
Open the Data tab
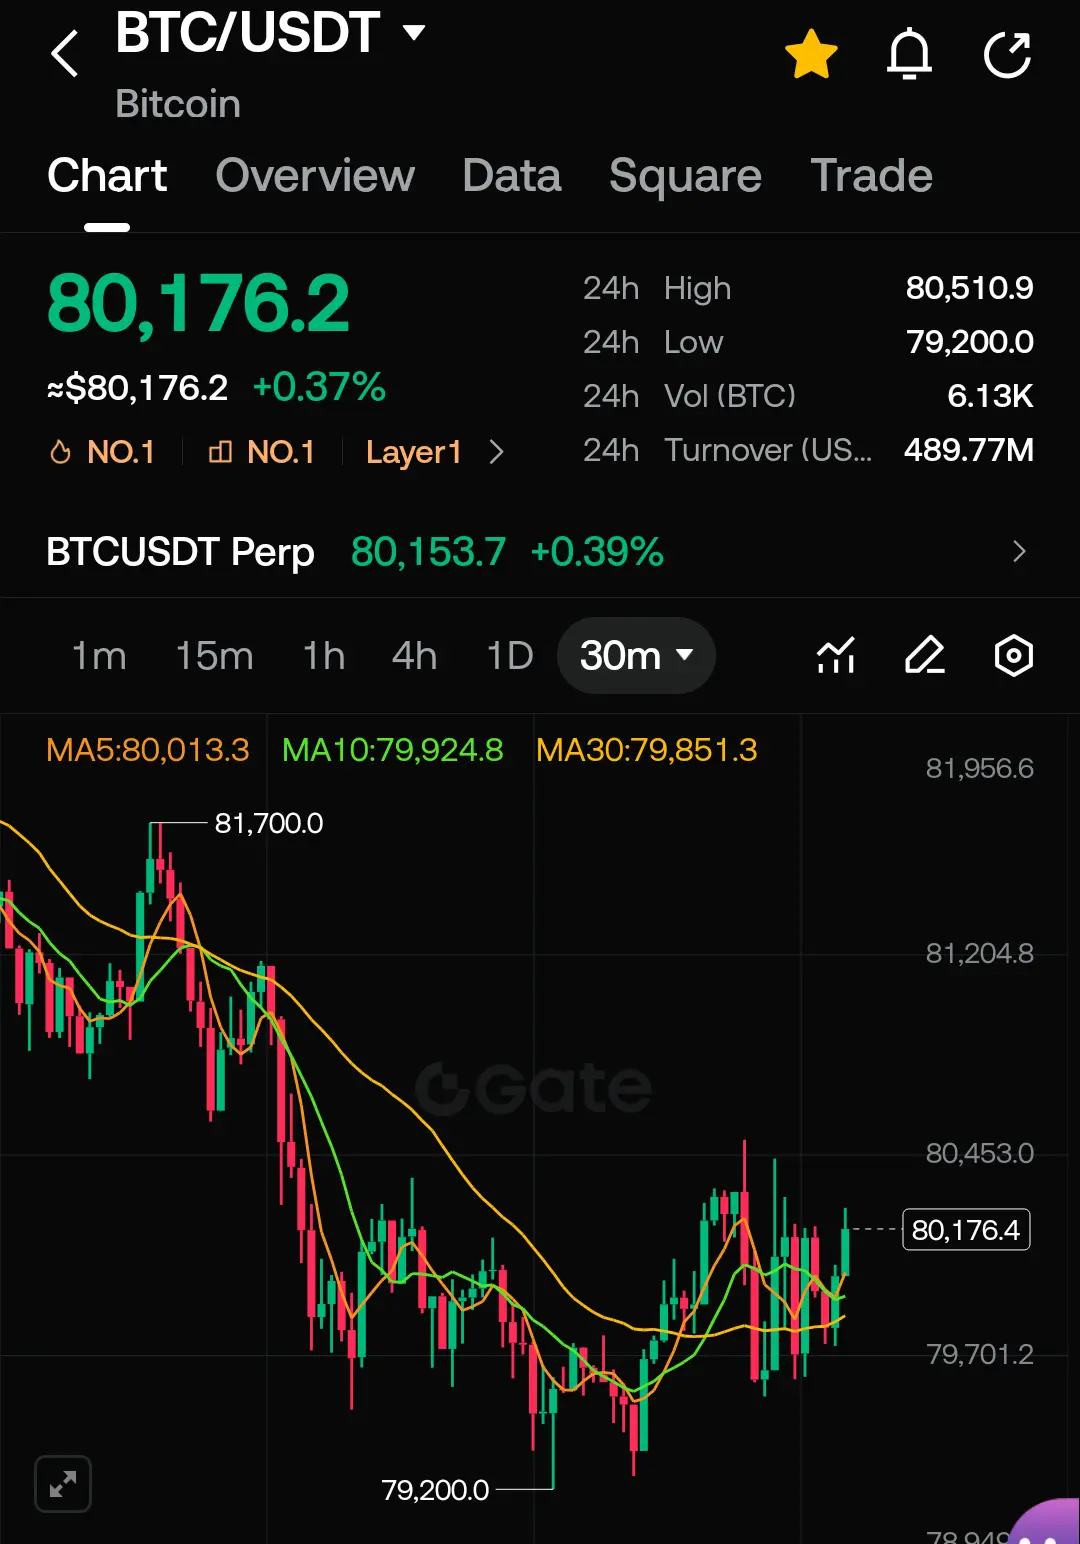512,176
